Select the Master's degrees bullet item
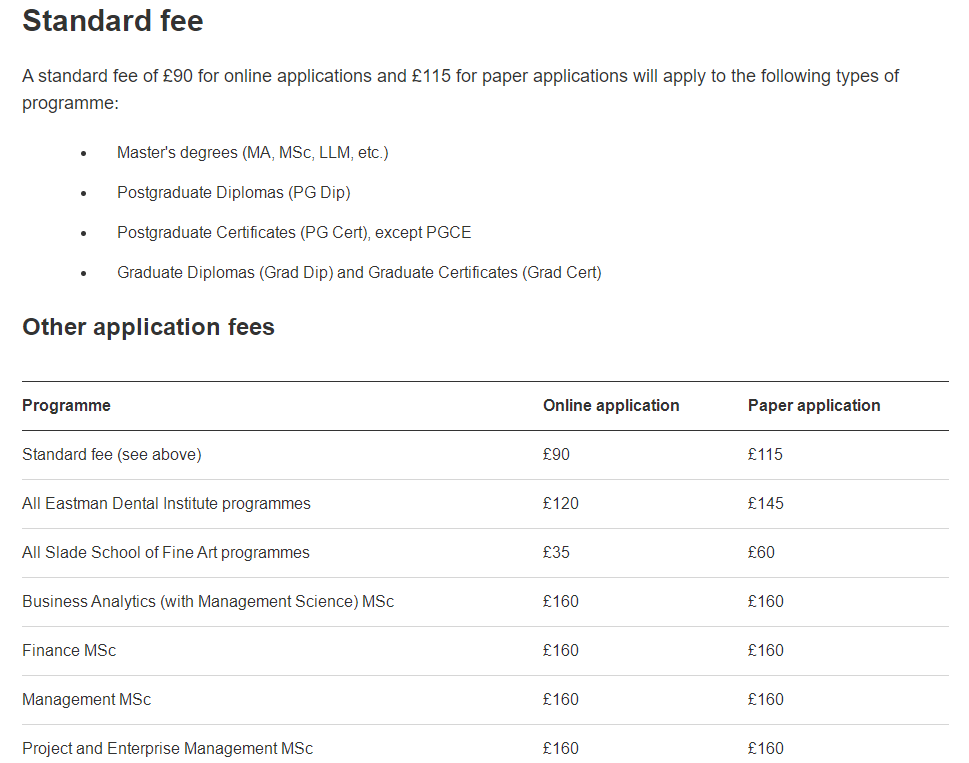The height and width of the screenshot is (763, 969). click(252, 153)
